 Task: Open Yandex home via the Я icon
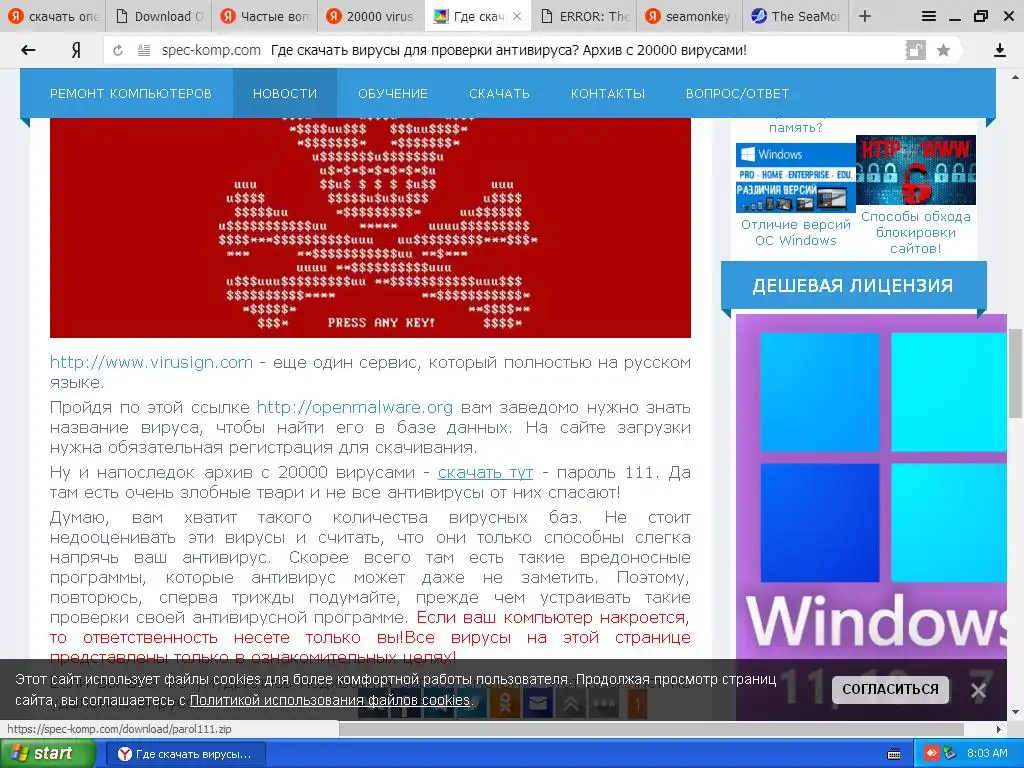tap(76, 50)
